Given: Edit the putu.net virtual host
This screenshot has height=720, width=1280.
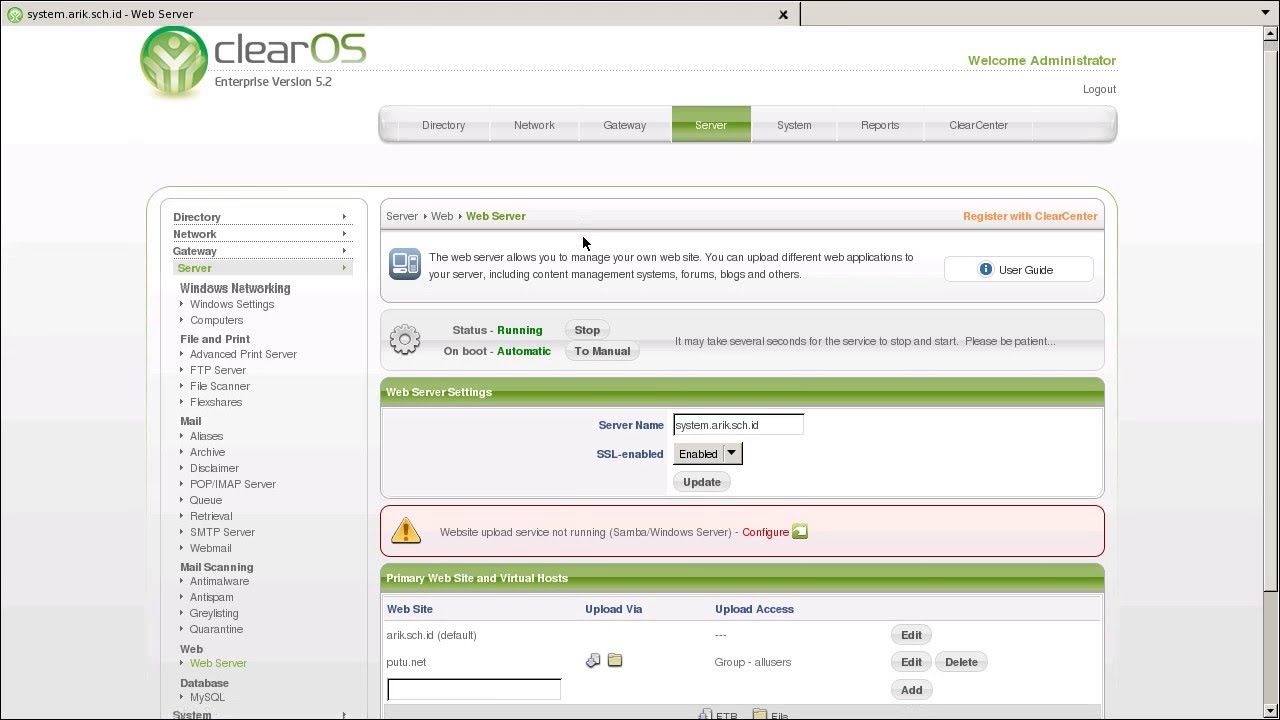Looking at the screenshot, I should coord(911,662).
